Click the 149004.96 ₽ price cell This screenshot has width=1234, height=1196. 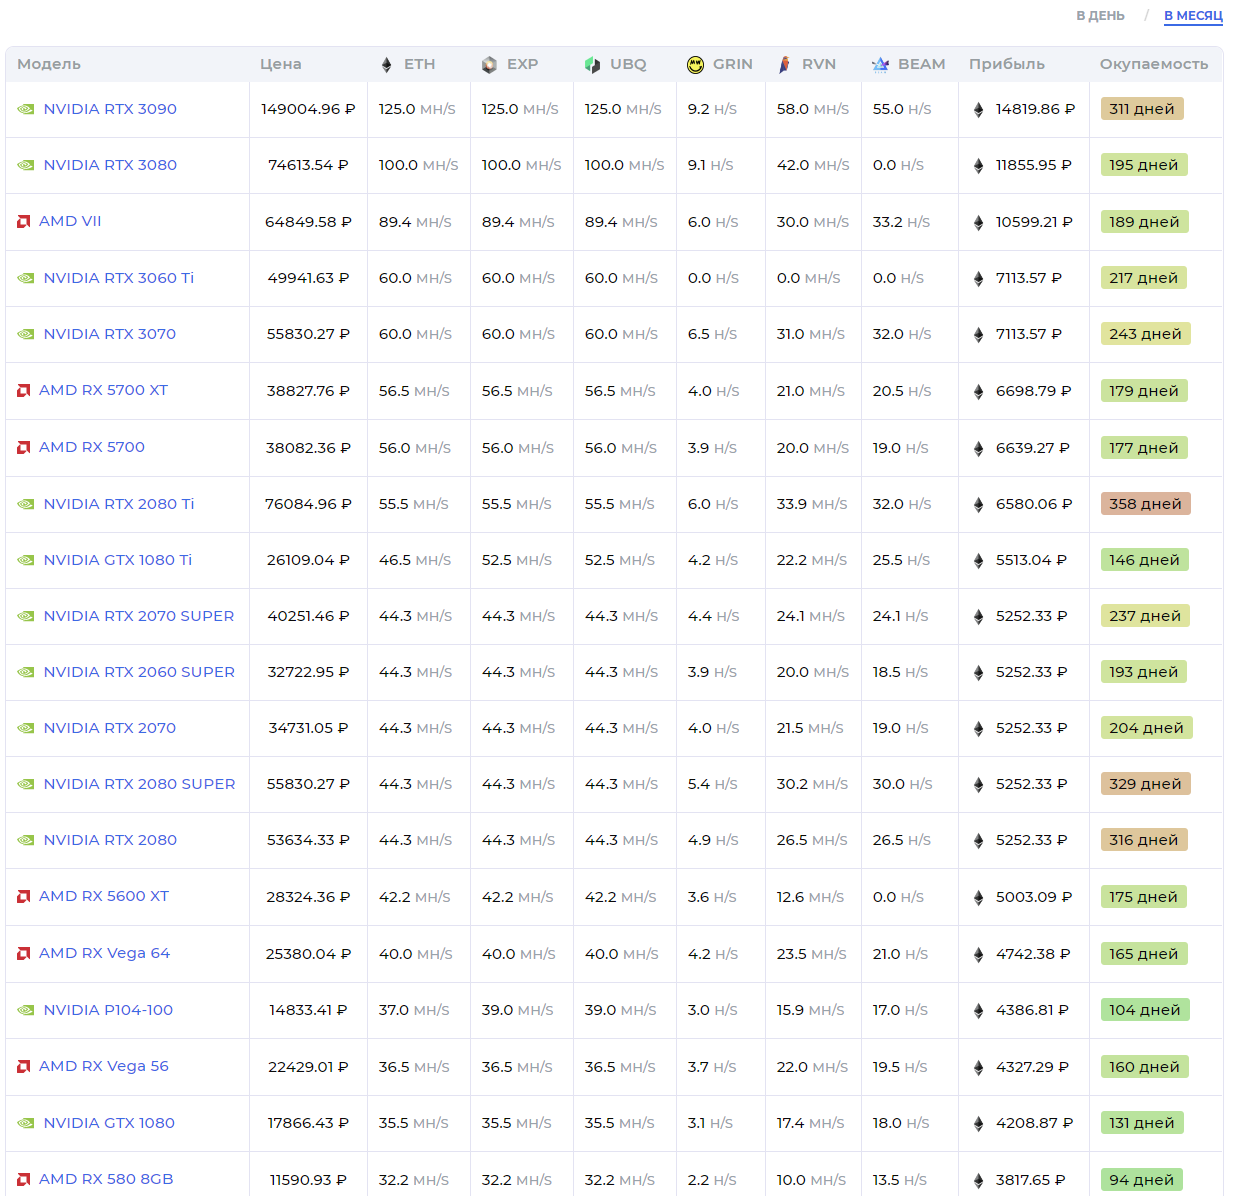point(308,109)
